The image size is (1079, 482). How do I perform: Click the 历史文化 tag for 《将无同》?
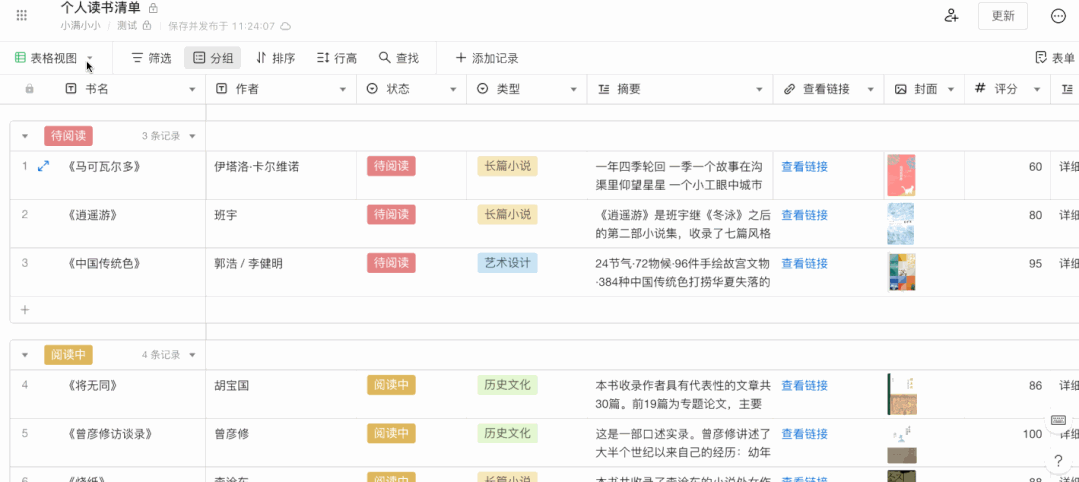pos(507,385)
